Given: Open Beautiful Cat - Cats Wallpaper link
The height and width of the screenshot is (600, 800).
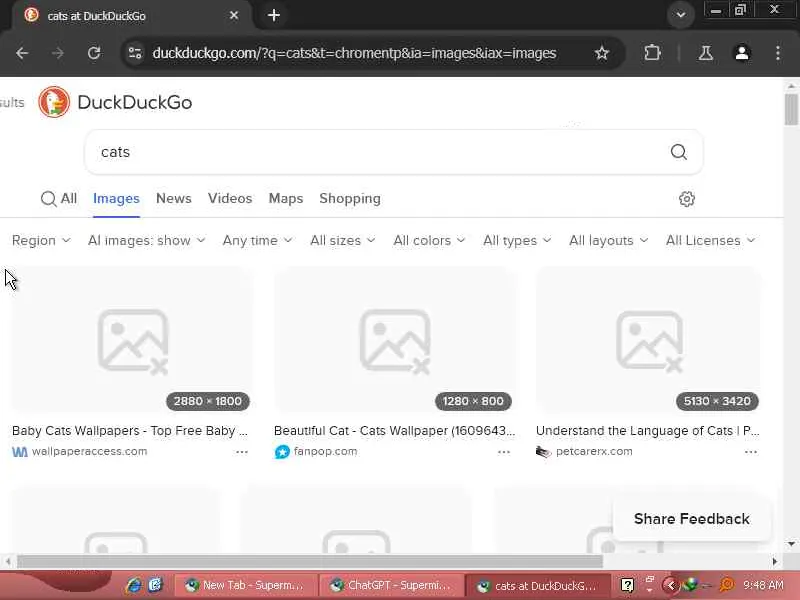Looking at the screenshot, I should 394,431.
